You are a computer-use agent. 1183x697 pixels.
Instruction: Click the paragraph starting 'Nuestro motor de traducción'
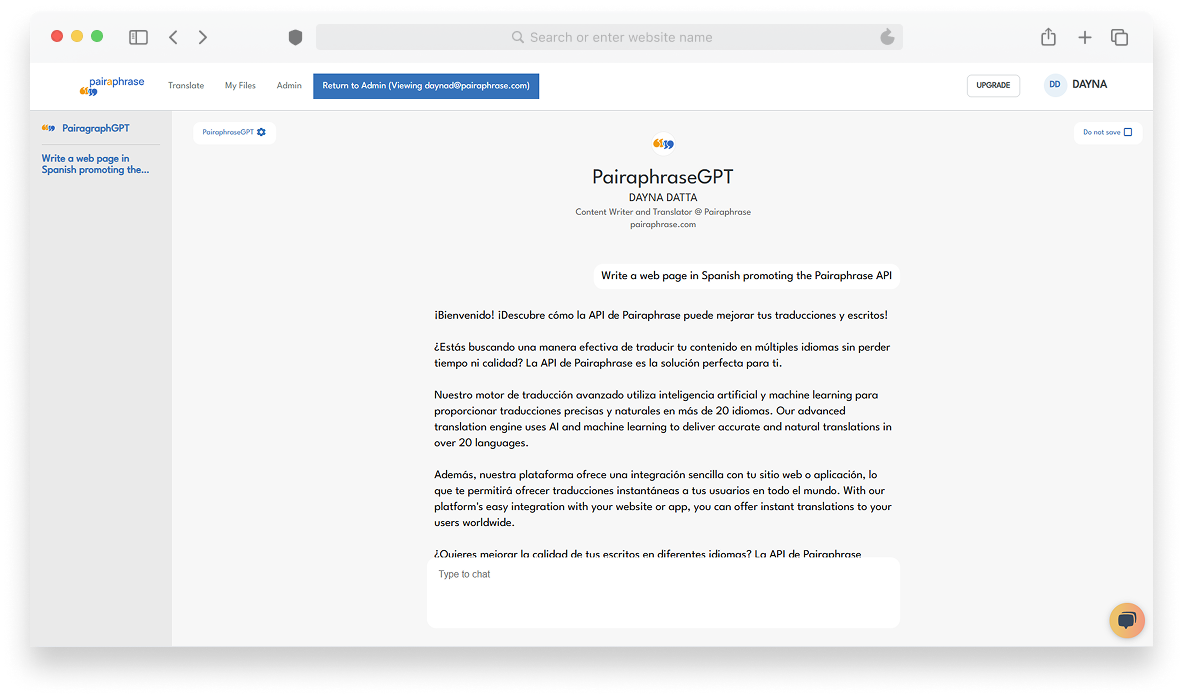pos(662,419)
